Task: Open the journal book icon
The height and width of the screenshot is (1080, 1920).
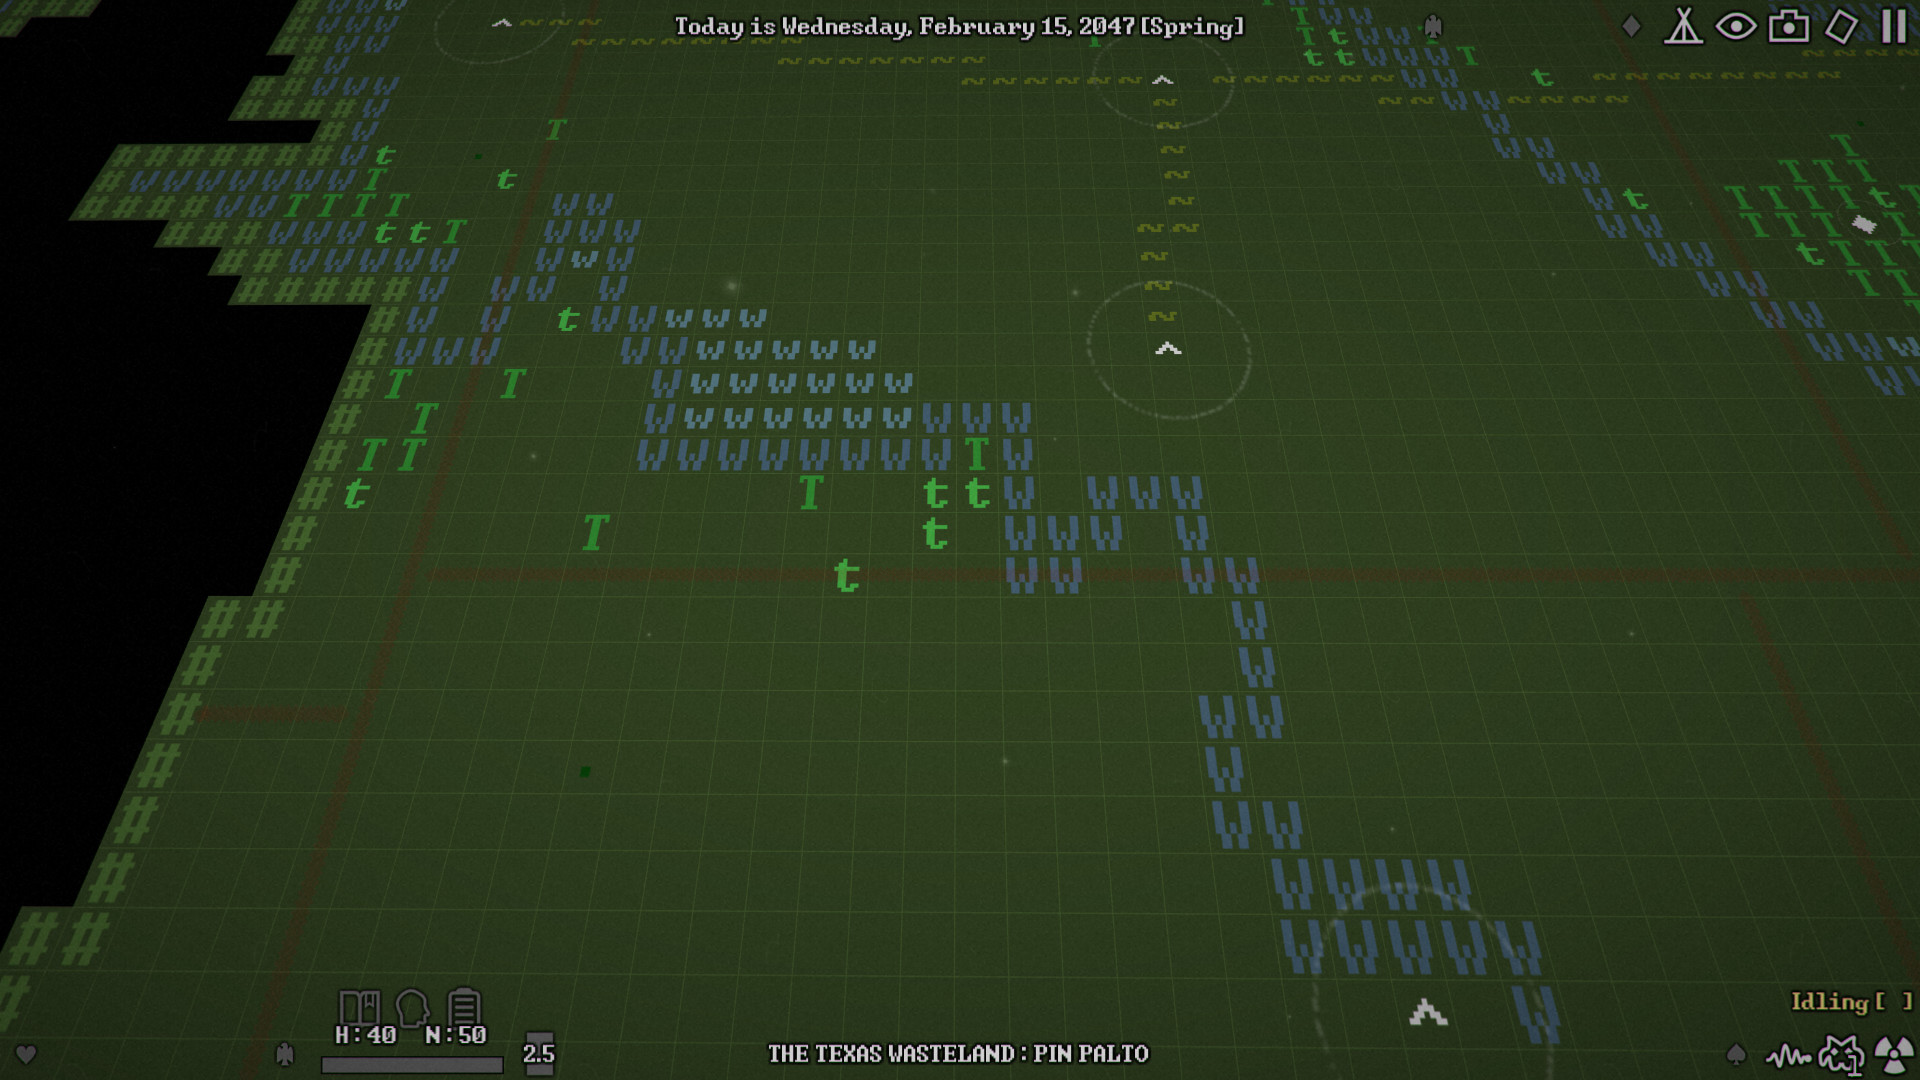Action: (362, 1007)
